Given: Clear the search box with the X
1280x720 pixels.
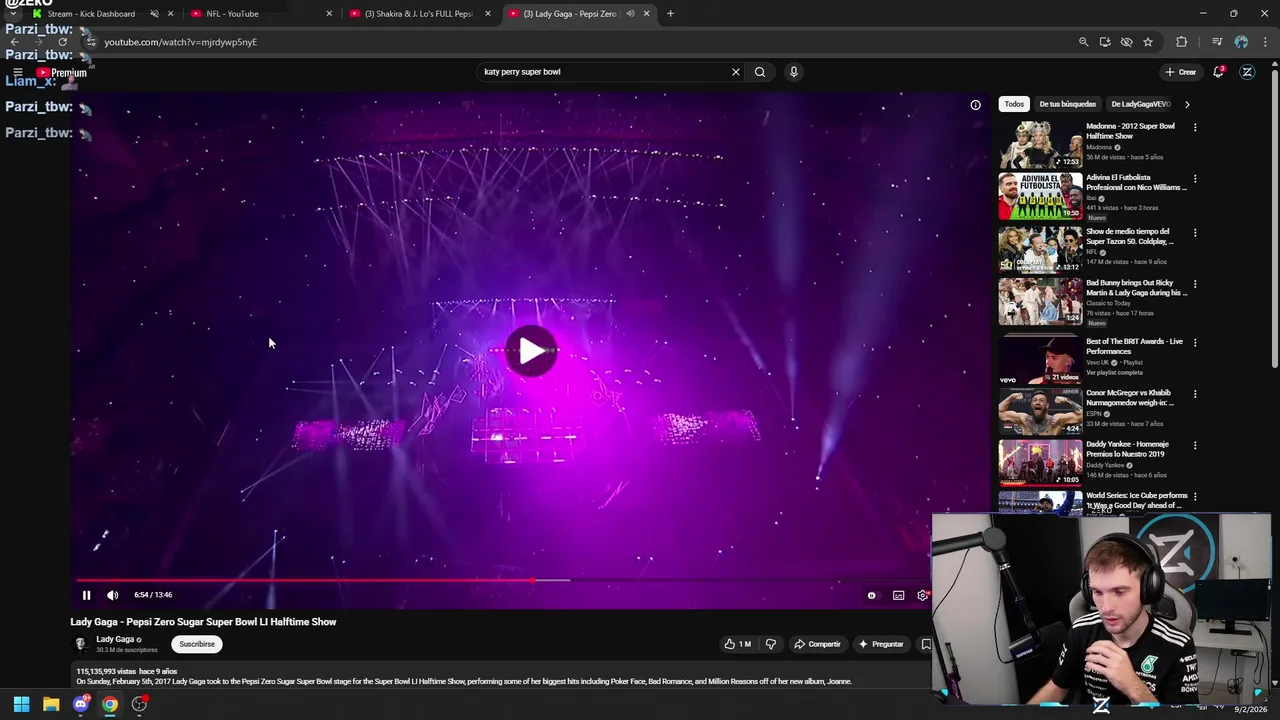Looking at the screenshot, I should [736, 72].
